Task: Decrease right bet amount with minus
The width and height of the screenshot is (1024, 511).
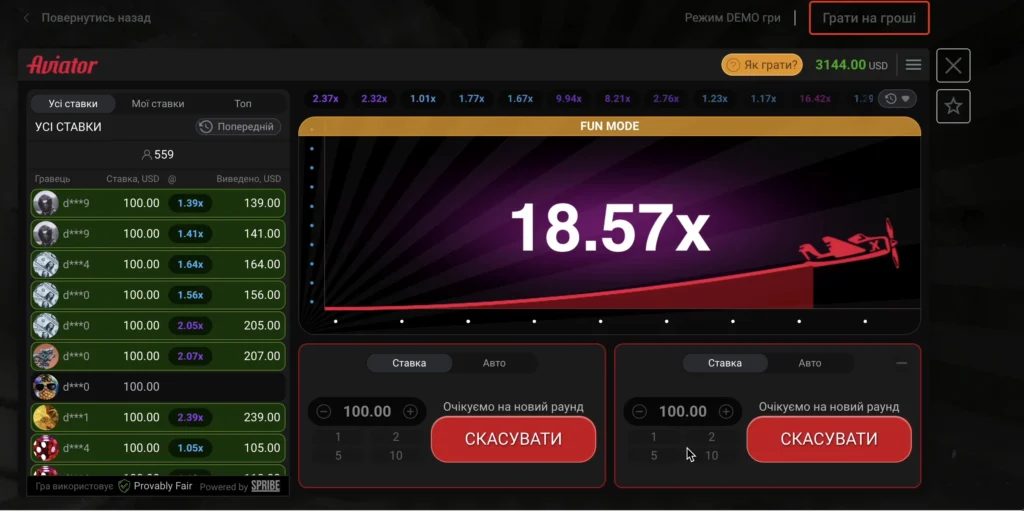Action: coord(639,411)
